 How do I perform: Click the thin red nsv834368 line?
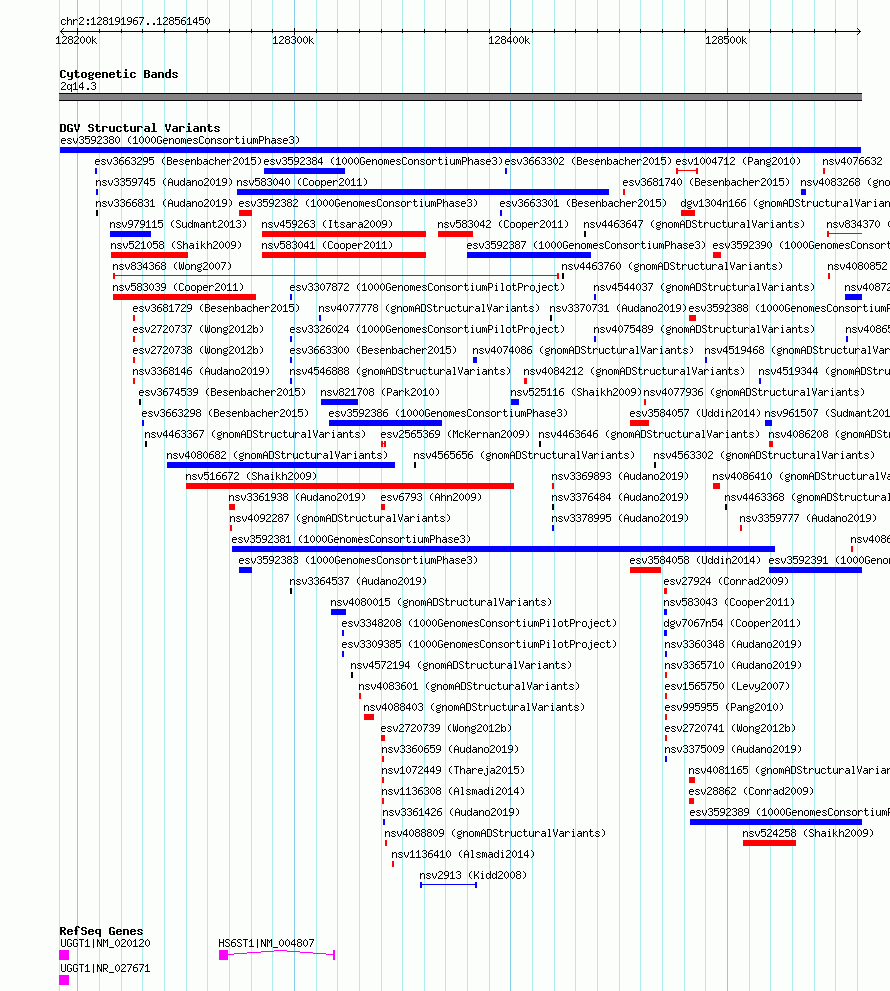click(x=336, y=276)
